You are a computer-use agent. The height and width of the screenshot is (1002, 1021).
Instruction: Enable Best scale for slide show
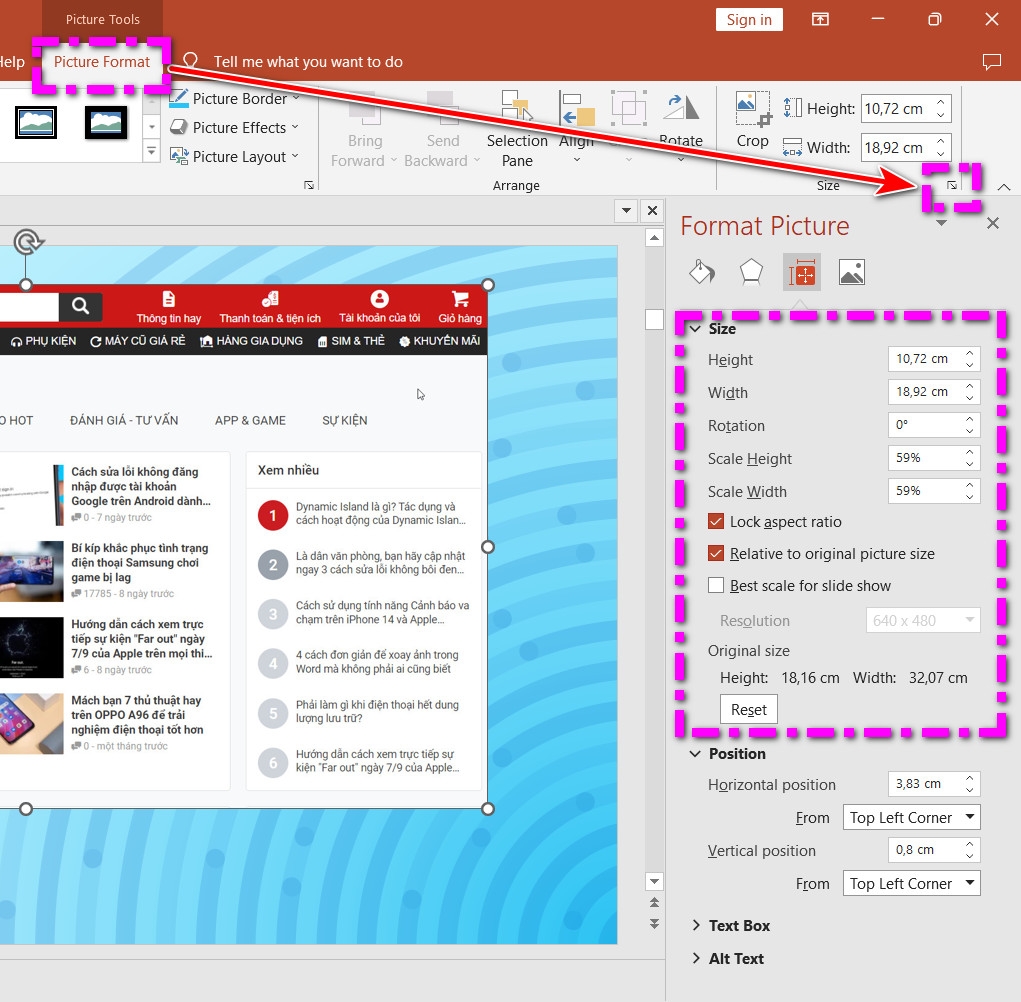716,585
